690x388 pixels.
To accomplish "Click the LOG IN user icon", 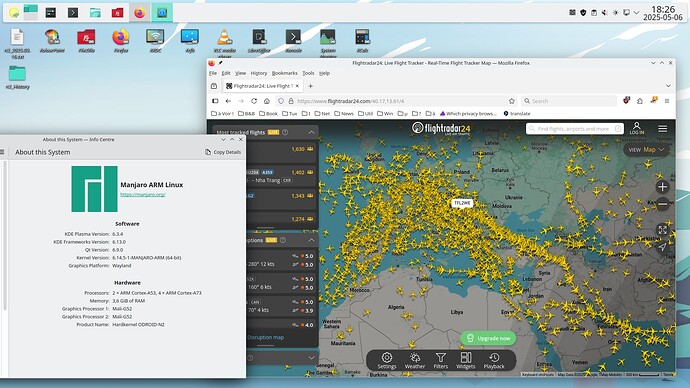I will (636, 128).
